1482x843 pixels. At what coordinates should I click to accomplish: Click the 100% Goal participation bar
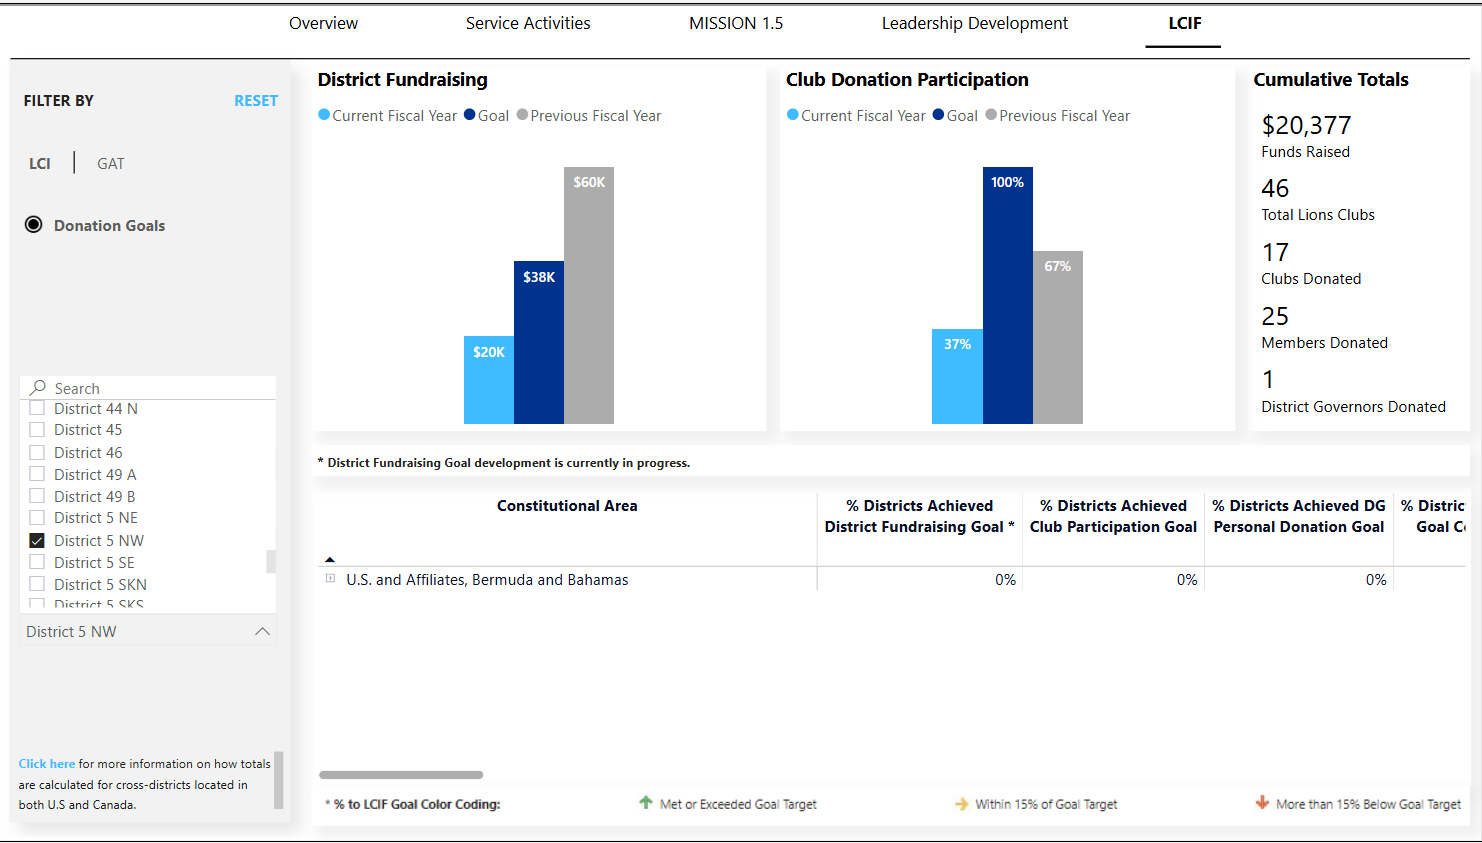(x=1008, y=295)
